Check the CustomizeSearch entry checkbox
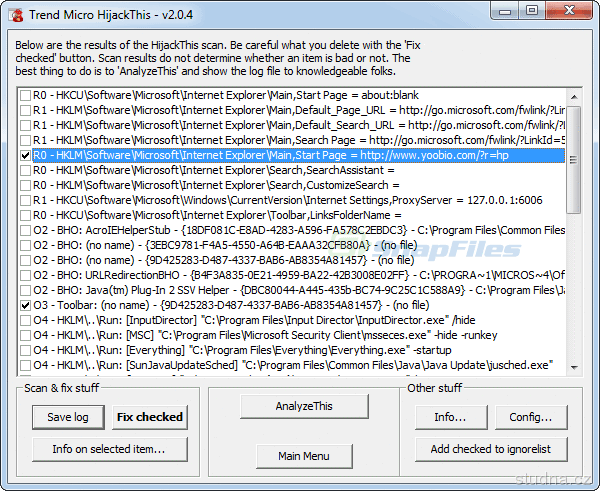600x491 pixels. [25, 185]
